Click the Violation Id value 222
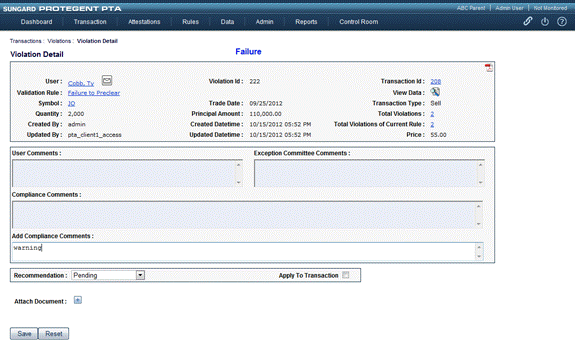Screen dimensions: 575x364 pyautogui.click(x=255, y=81)
